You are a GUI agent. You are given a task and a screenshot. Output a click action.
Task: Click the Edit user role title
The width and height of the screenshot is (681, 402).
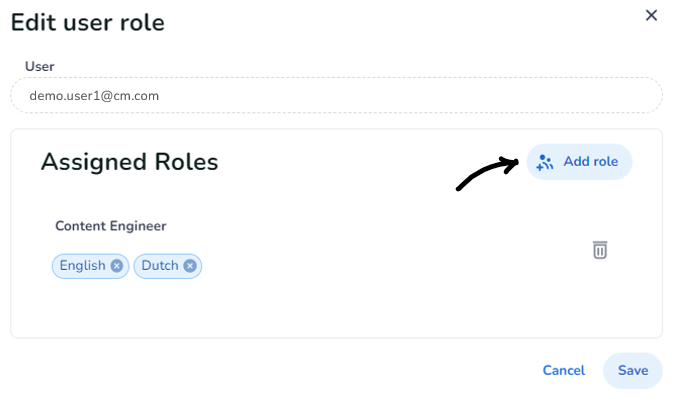(88, 21)
